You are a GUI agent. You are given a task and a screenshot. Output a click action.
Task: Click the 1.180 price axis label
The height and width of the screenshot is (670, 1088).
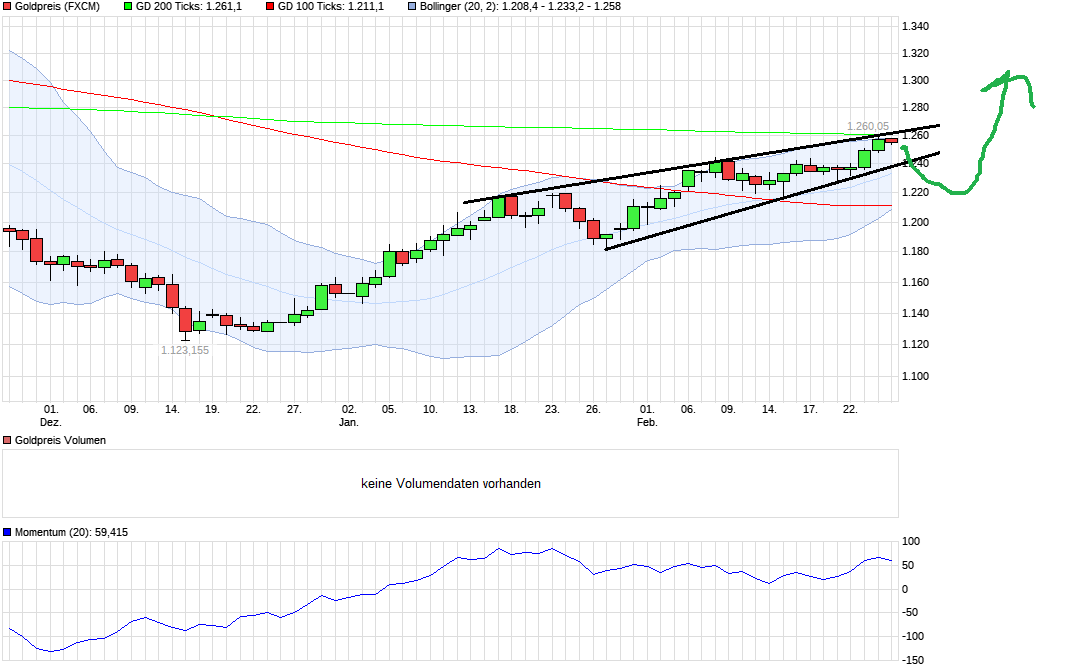pos(915,252)
